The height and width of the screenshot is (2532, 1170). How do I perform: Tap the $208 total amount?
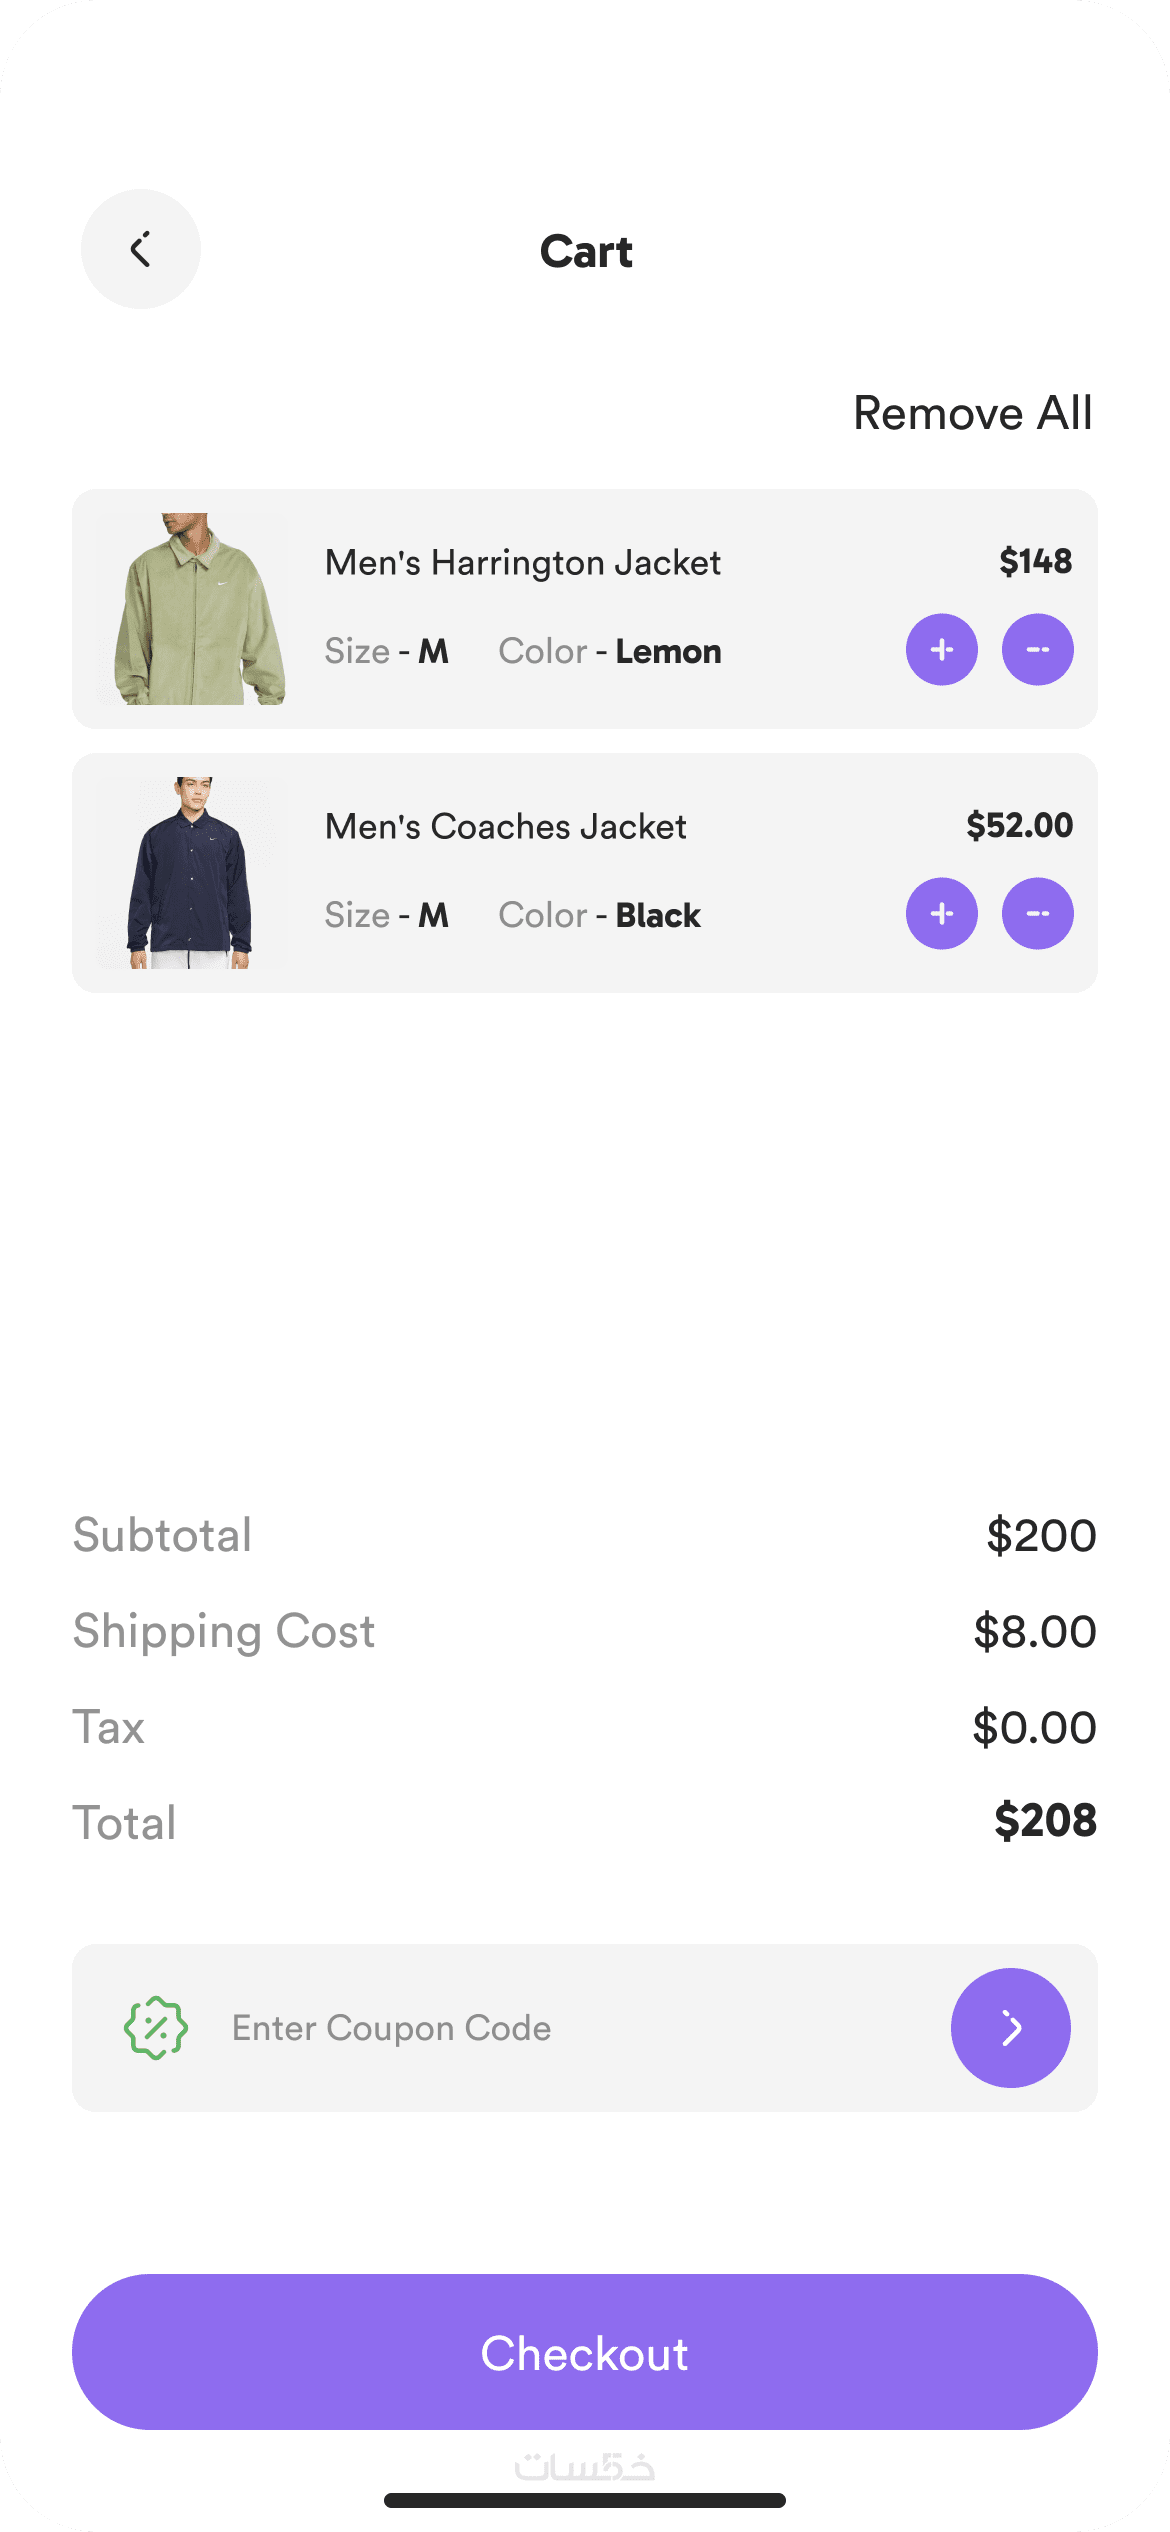pyautogui.click(x=1045, y=1821)
